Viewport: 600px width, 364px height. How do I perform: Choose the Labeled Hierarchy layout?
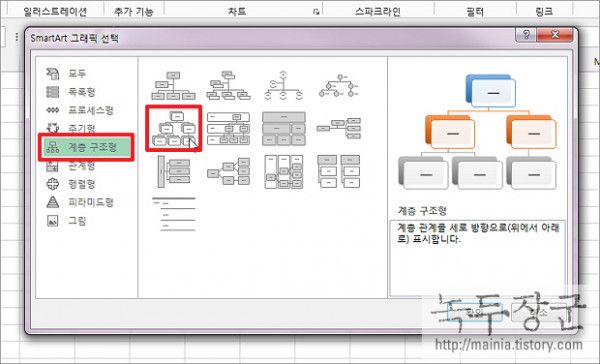click(228, 128)
